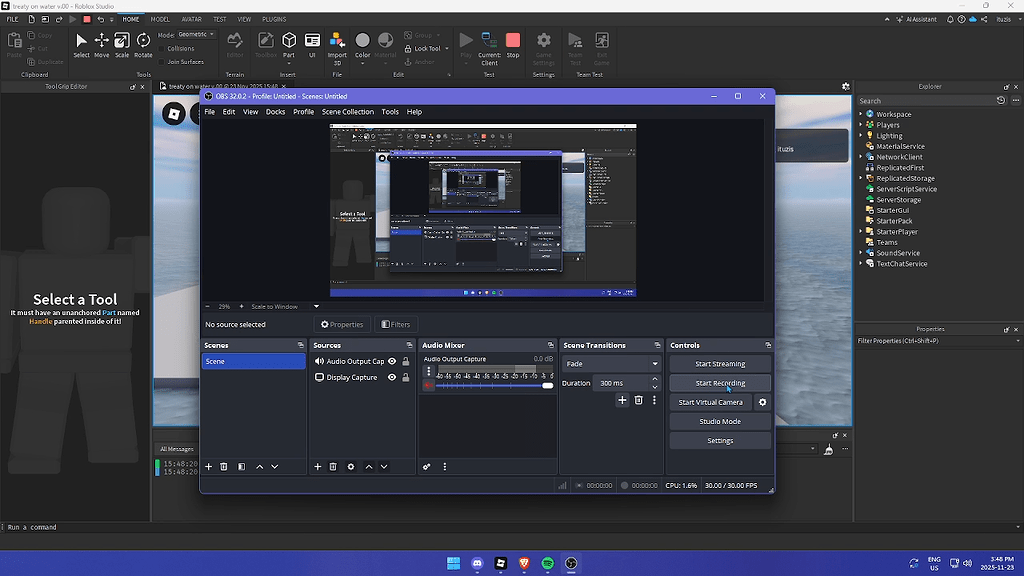Image resolution: width=1024 pixels, height=576 pixels.
Task: Select the Move tool in Roblox Studio
Action: 101,46
